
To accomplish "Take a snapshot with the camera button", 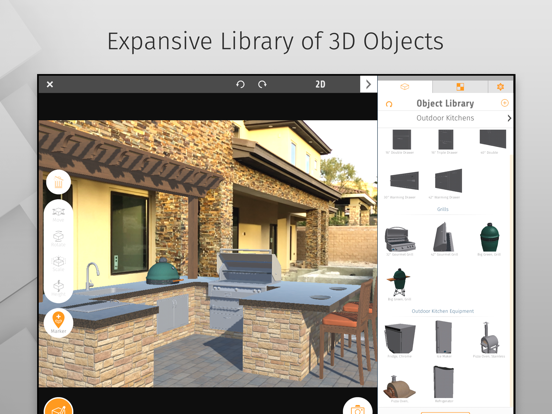I will (358, 406).
